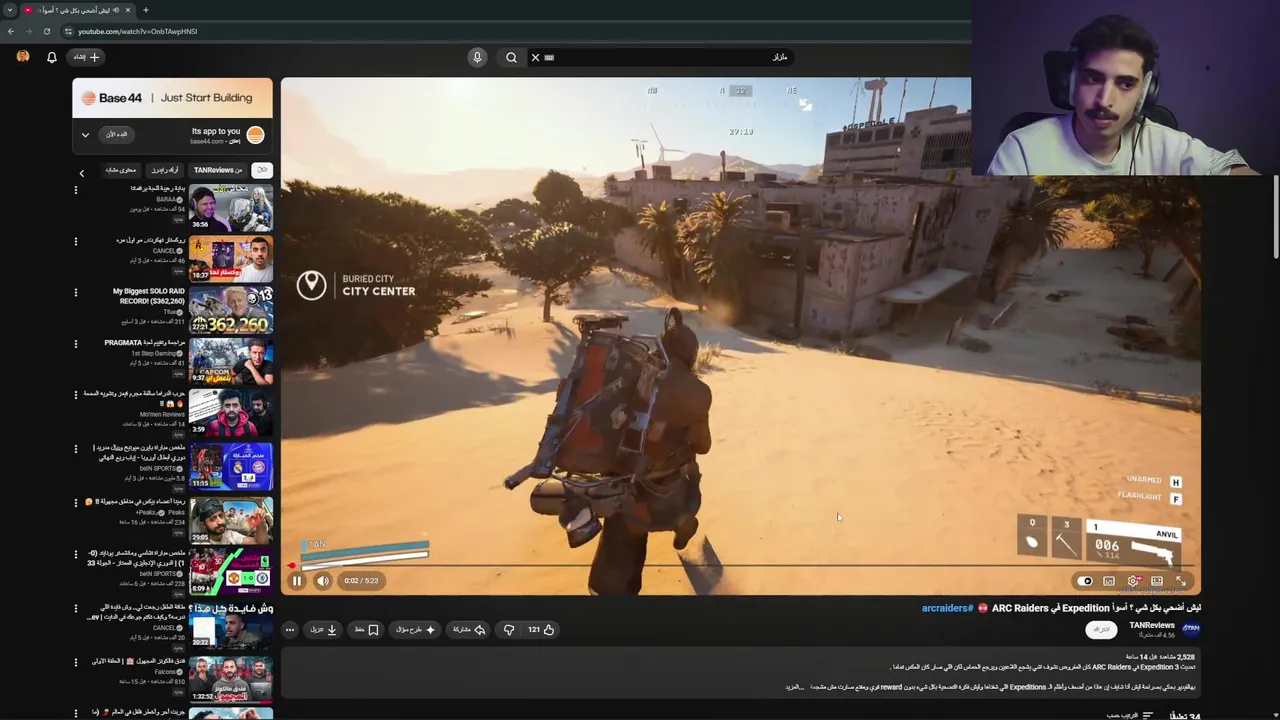Toggle the autoplay switch in player
1280x720 pixels.
tap(1085, 581)
